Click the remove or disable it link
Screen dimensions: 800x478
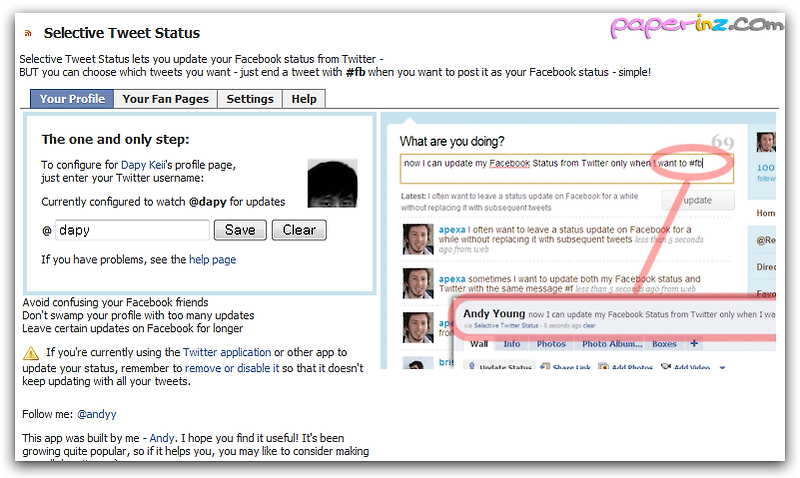pyautogui.click(x=232, y=368)
